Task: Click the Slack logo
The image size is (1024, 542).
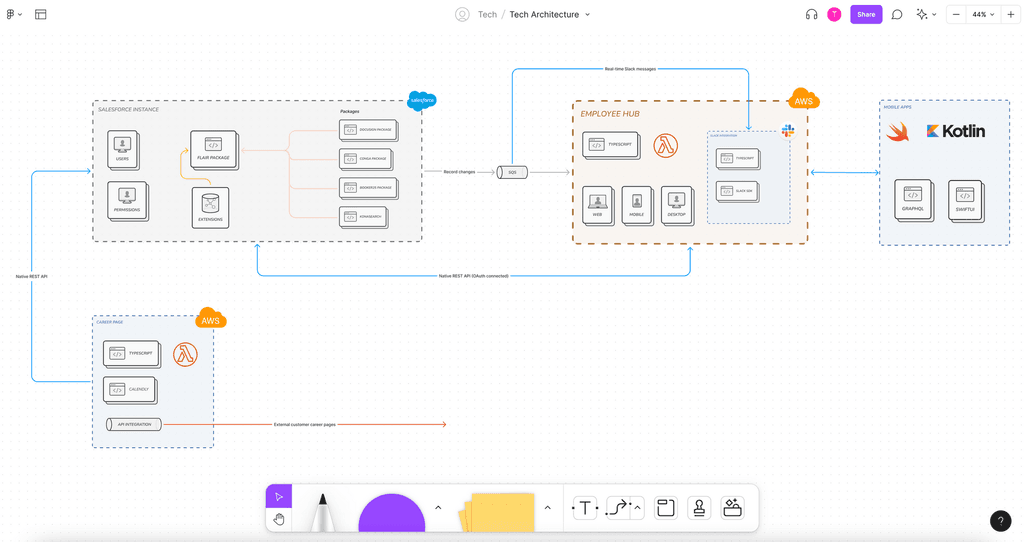Action: 788,131
